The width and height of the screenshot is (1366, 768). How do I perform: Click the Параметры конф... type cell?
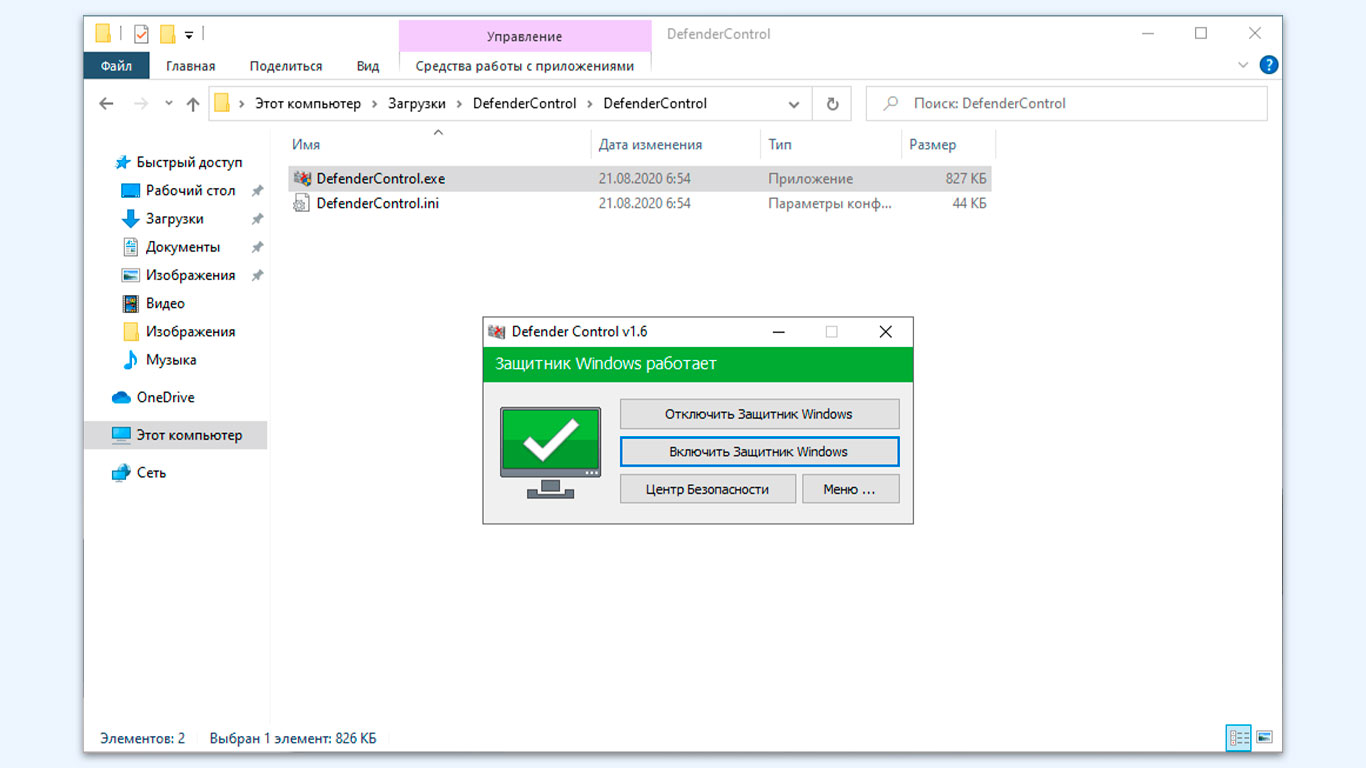830,203
